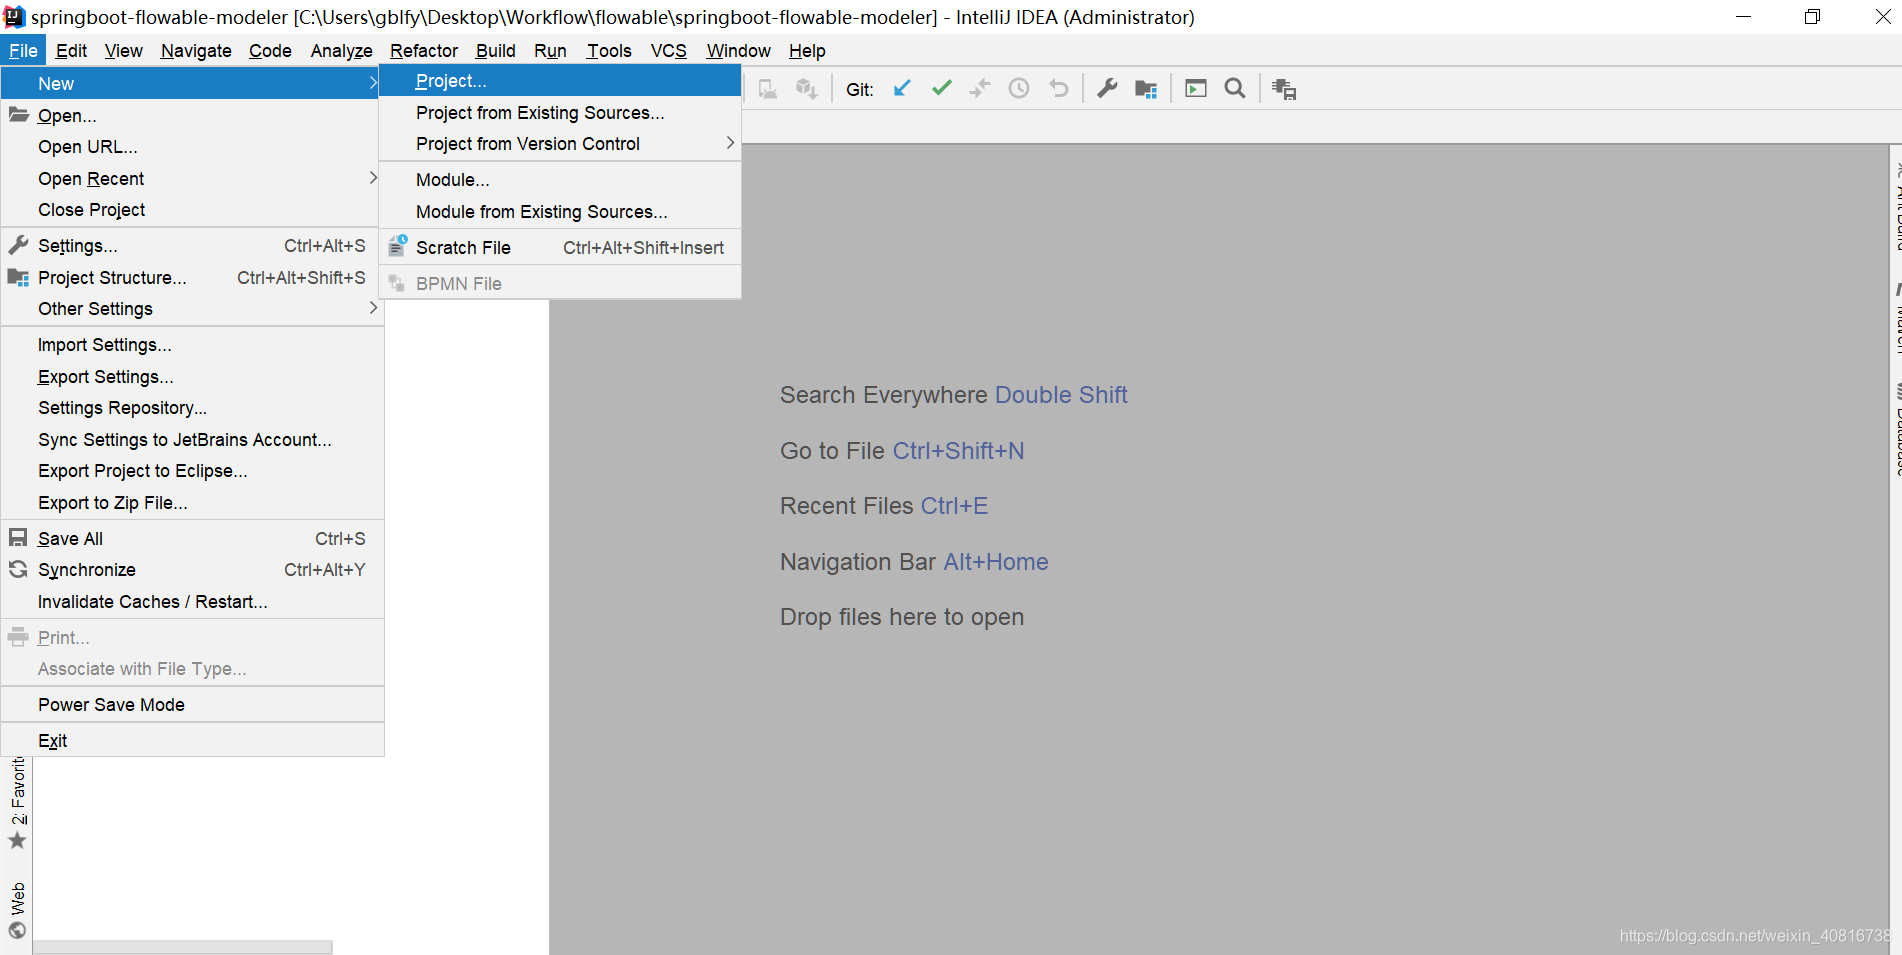This screenshot has height=955, width=1902.
Task: Select Sync Settings to JetBrains Account...
Action: [x=192, y=440]
